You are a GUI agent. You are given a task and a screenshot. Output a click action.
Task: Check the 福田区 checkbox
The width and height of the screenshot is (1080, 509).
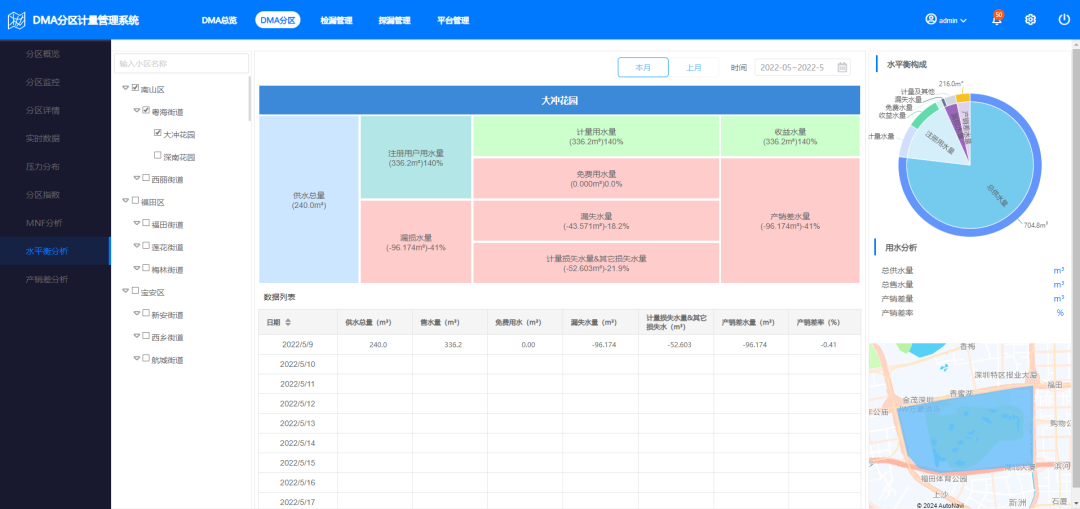[135, 201]
